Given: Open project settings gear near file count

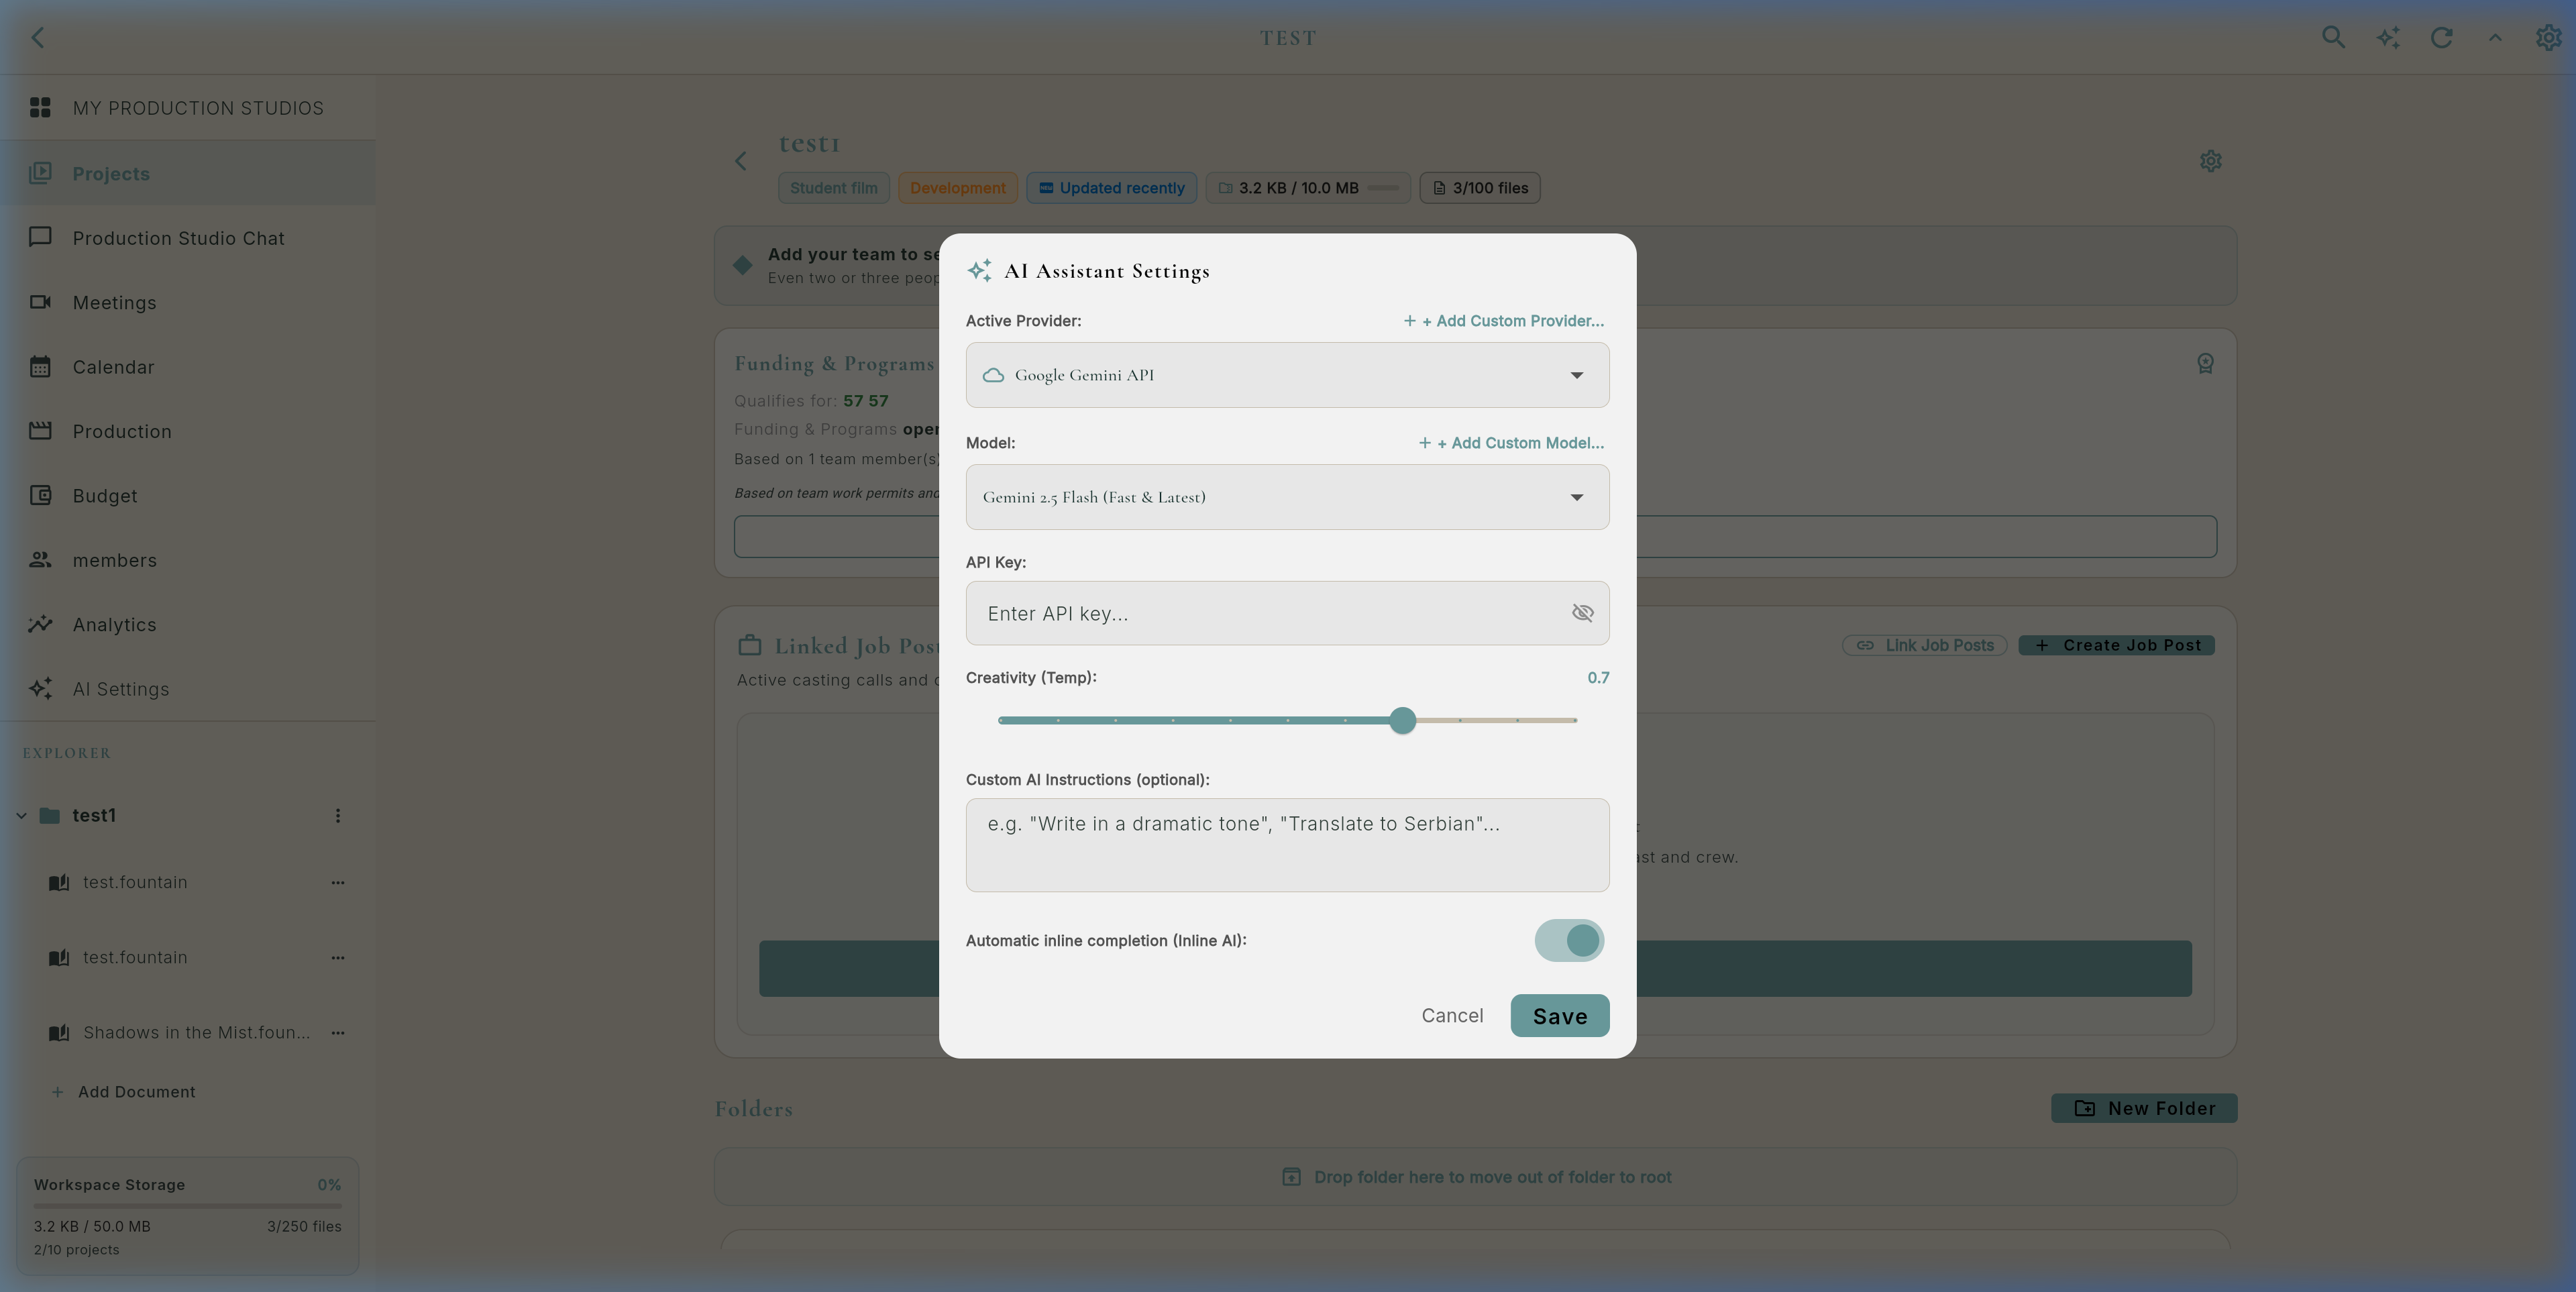Looking at the screenshot, I should 2210,161.
